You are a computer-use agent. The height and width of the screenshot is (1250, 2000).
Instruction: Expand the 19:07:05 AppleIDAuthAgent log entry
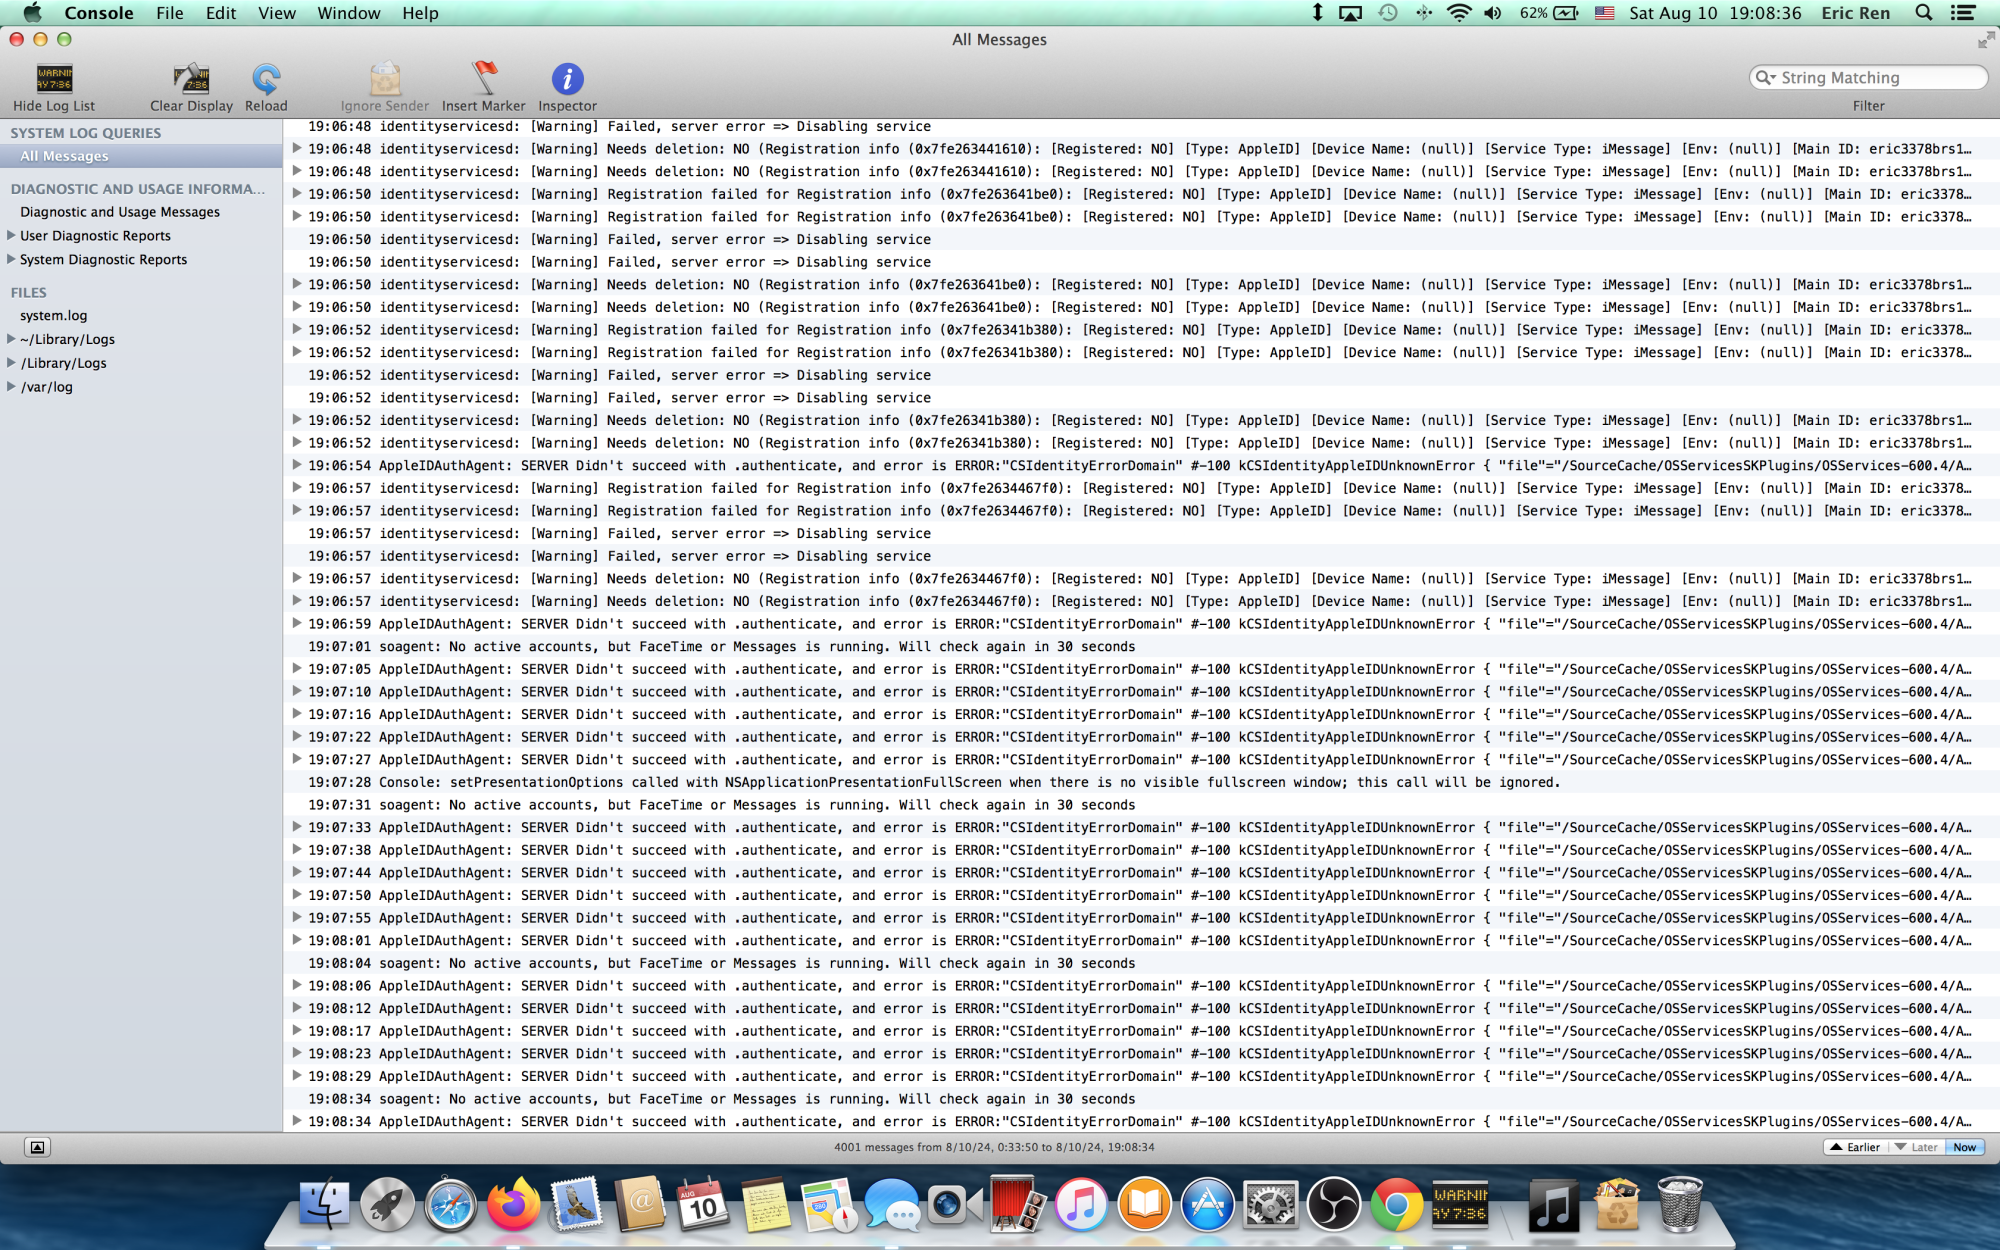297,669
